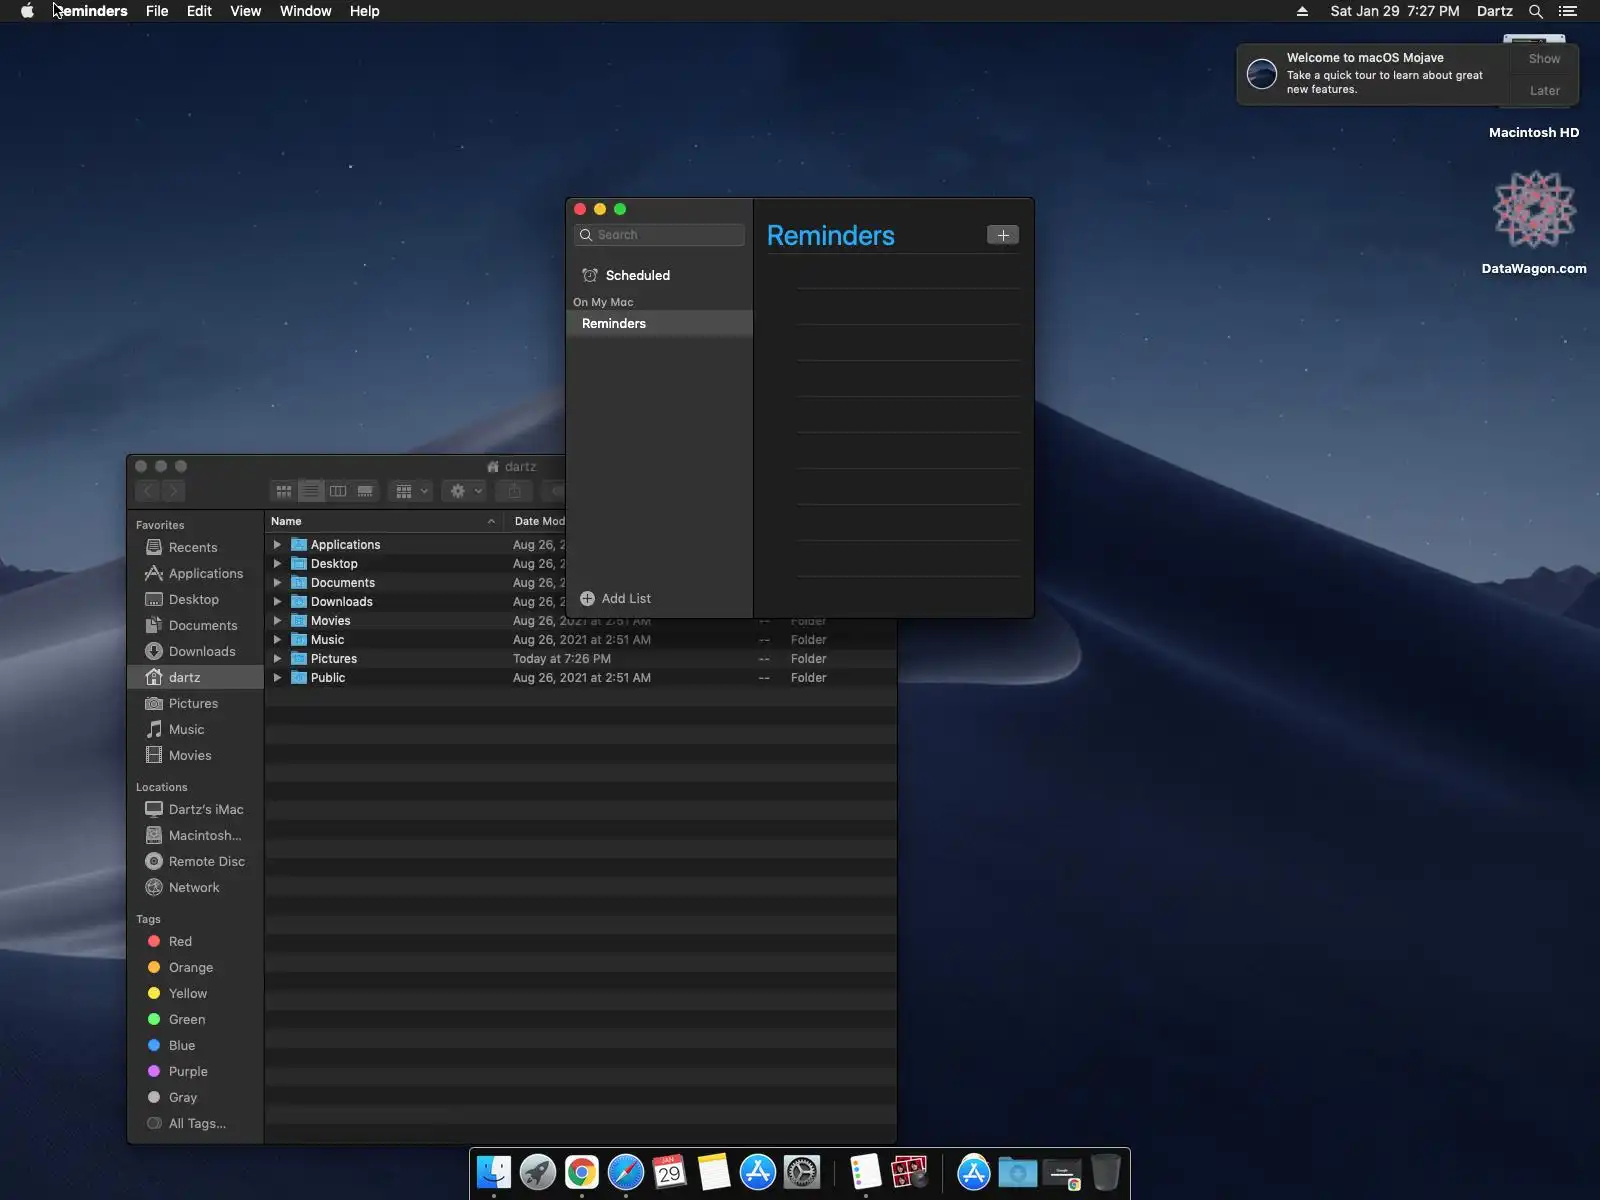Expand the Movies folder disclosure triangle

[277, 621]
